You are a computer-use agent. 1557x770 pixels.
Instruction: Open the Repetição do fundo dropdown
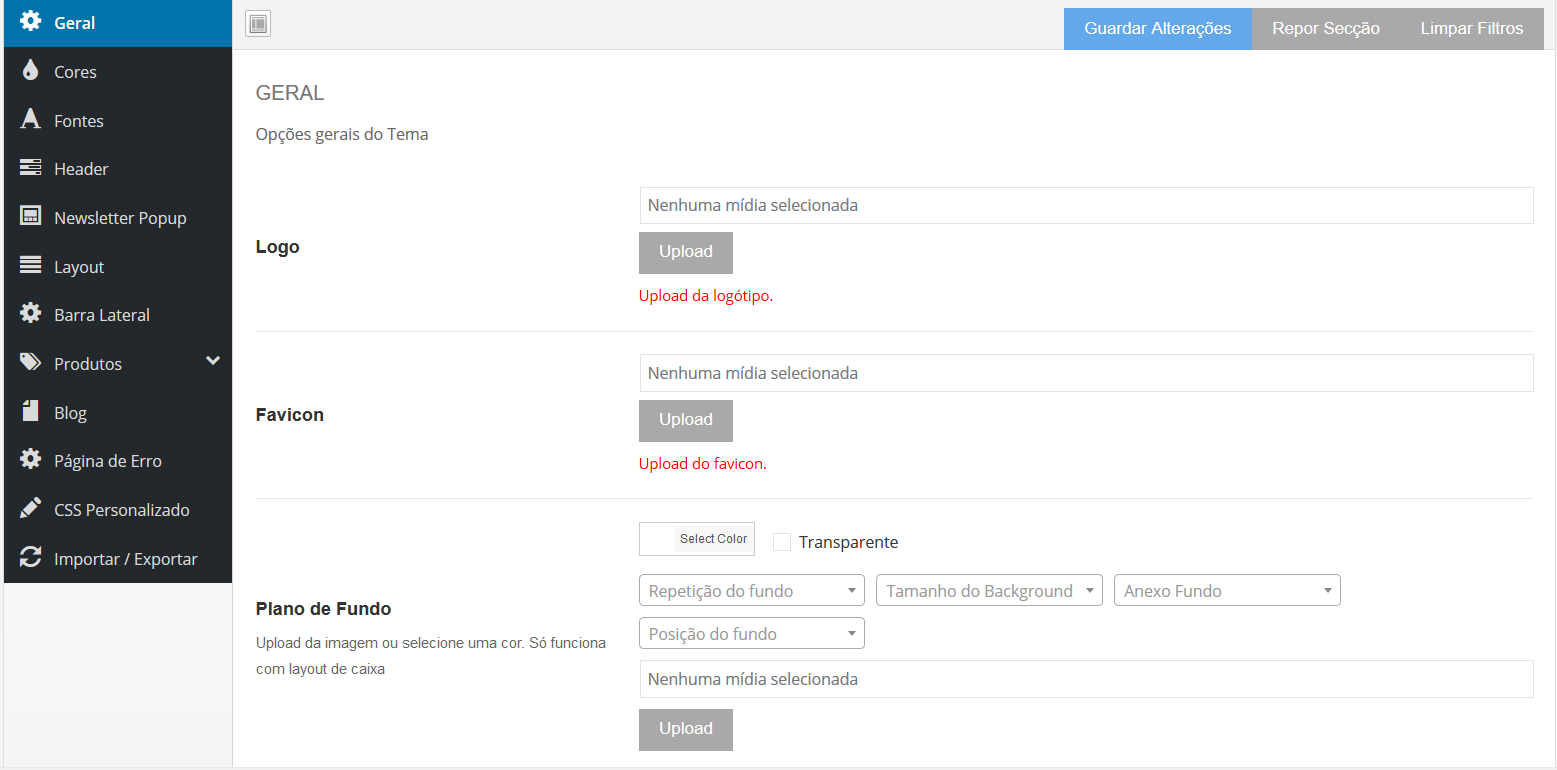(x=751, y=591)
